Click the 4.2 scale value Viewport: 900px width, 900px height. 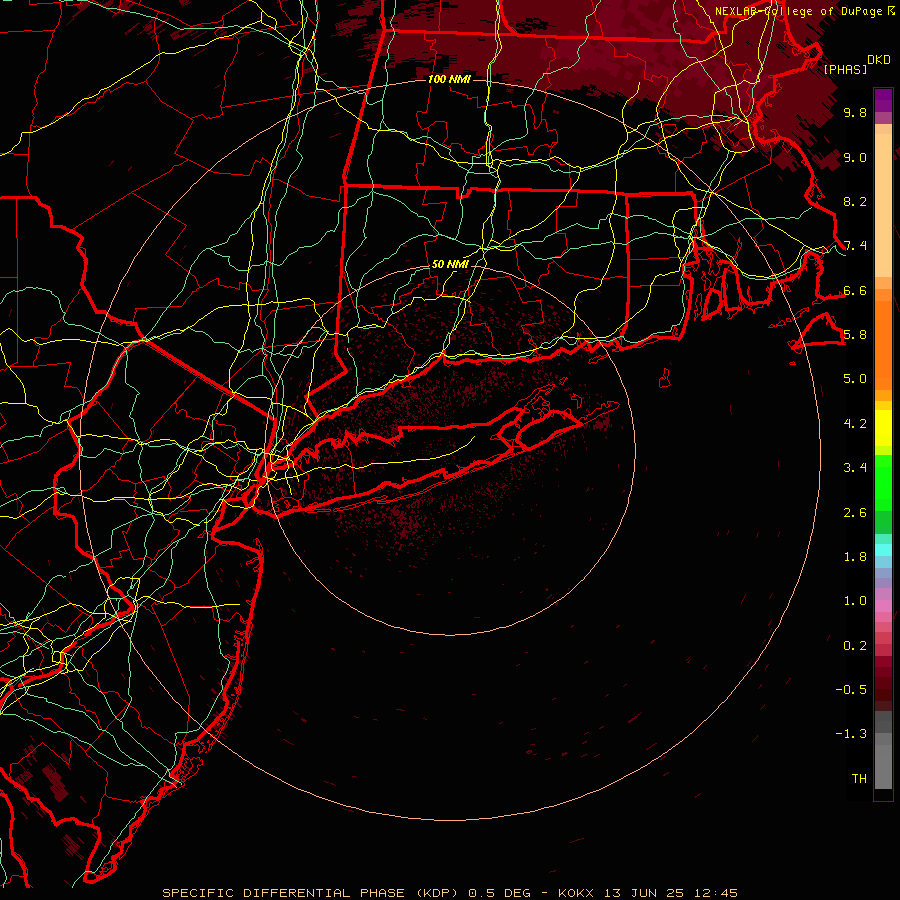(x=855, y=424)
